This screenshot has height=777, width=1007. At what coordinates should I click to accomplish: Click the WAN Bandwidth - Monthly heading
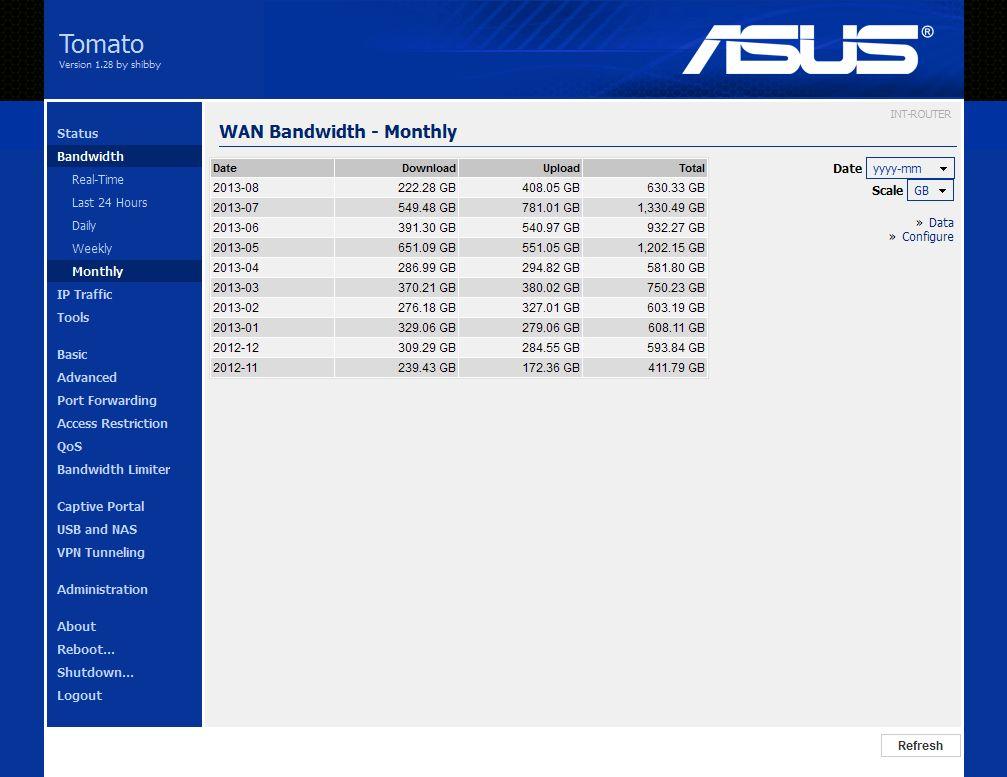click(x=338, y=132)
